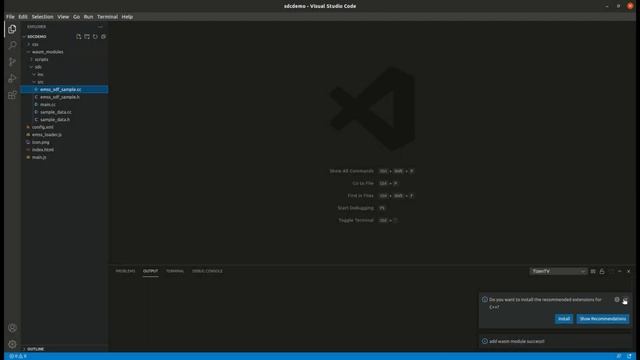Collapse the SDCDEMO root folder

pos(37,37)
